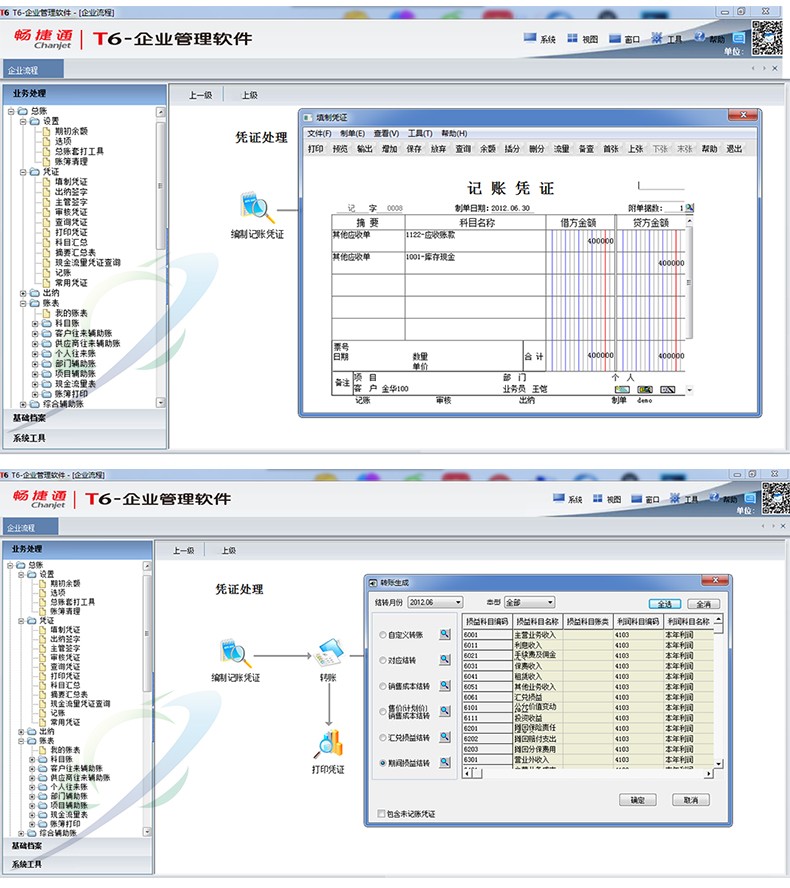Open the 类型 全部 dropdown
790x888 pixels.
(529, 602)
